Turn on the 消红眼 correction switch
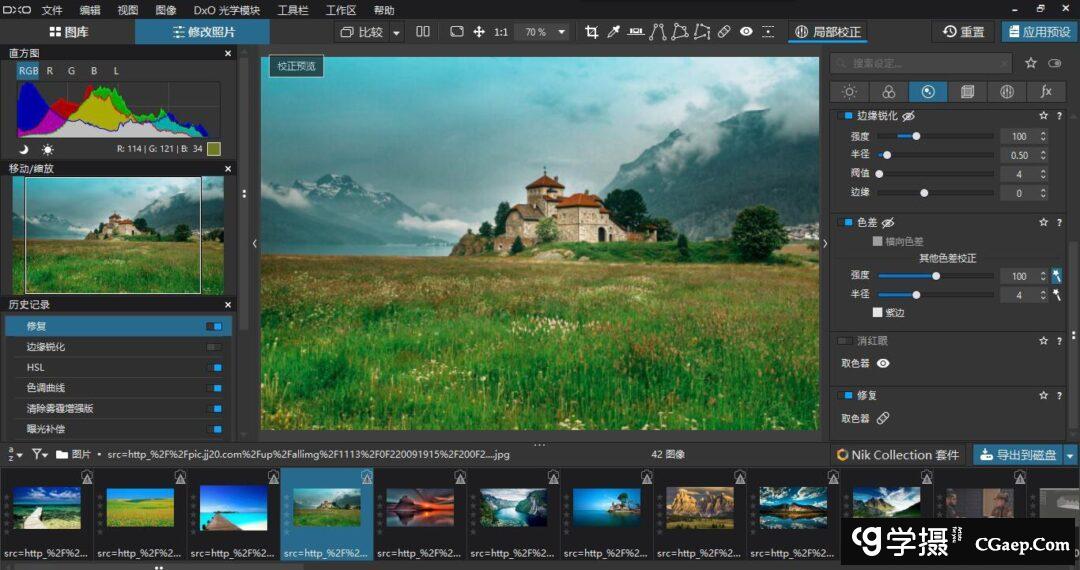1080x570 pixels. [845, 341]
